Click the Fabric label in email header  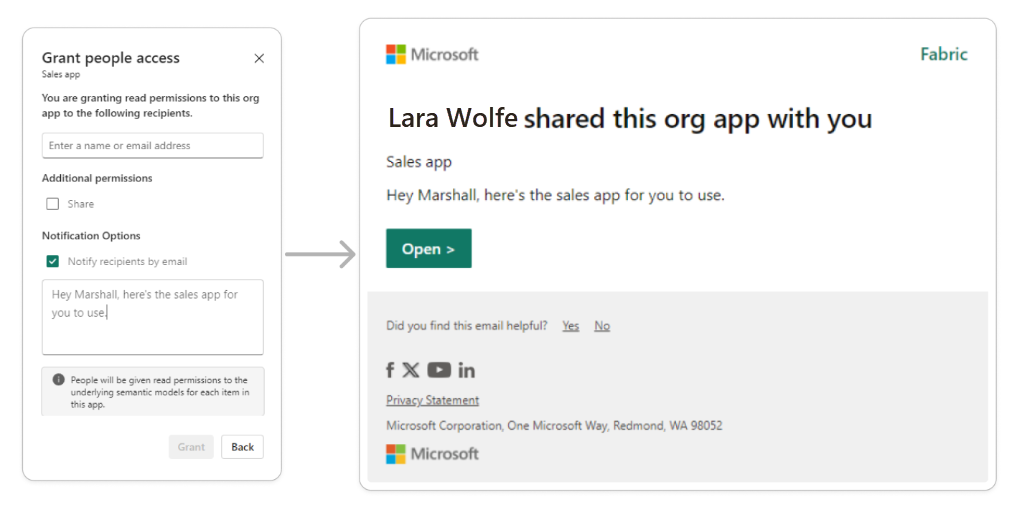click(x=943, y=54)
